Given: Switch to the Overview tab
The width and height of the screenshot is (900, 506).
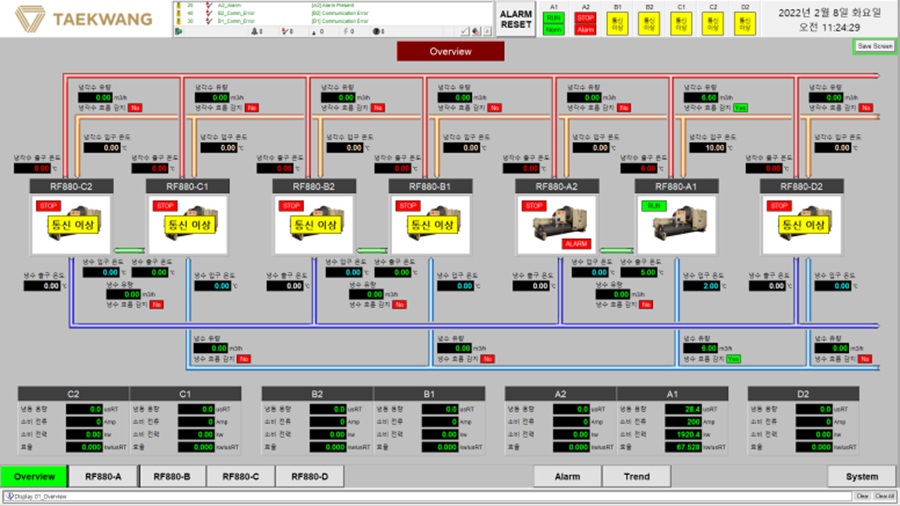Looking at the screenshot, I should [x=34, y=476].
